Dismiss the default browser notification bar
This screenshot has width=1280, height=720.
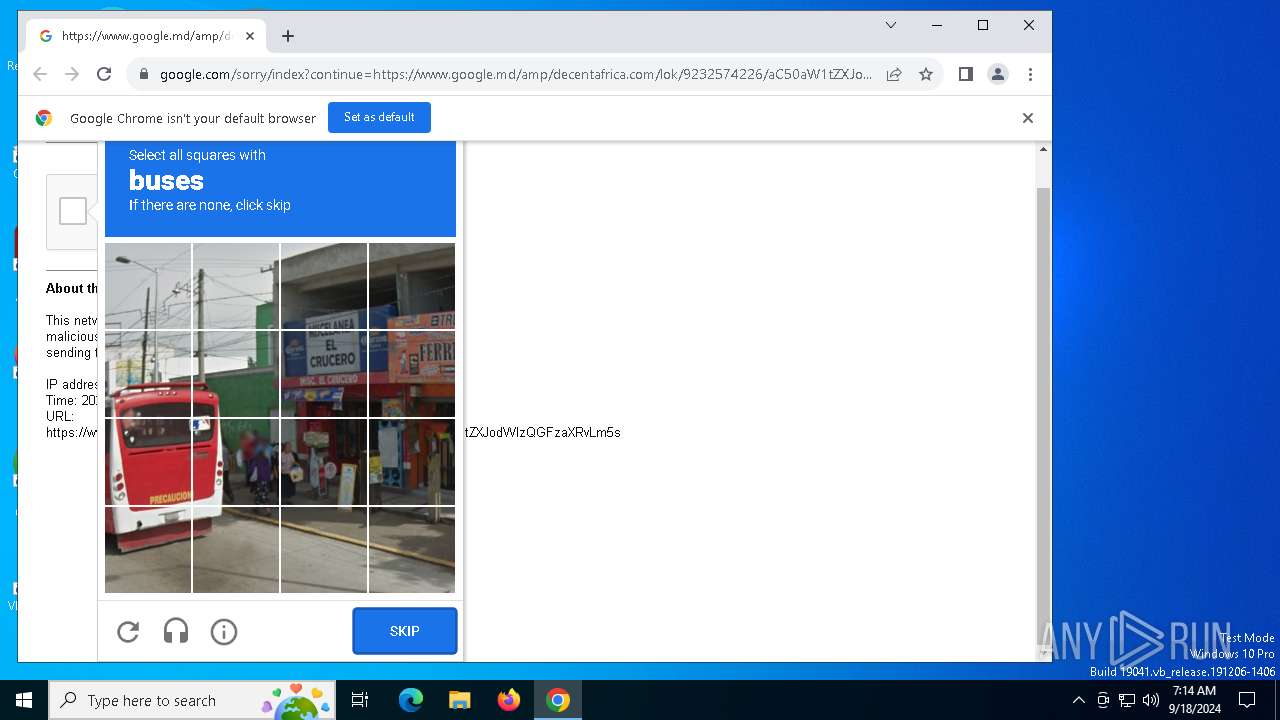click(1027, 118)
